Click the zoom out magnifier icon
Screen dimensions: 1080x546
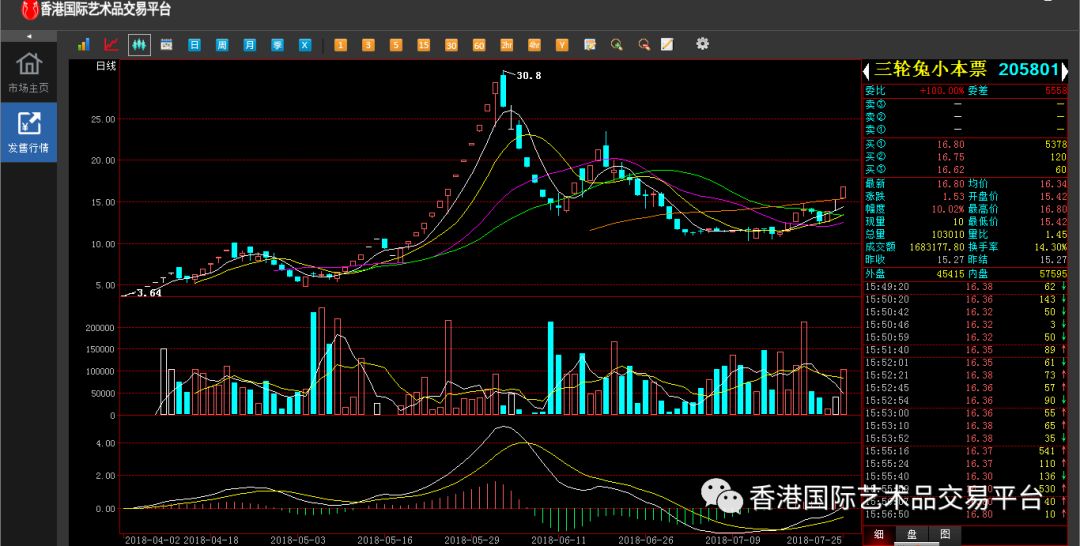coord(644,45)
